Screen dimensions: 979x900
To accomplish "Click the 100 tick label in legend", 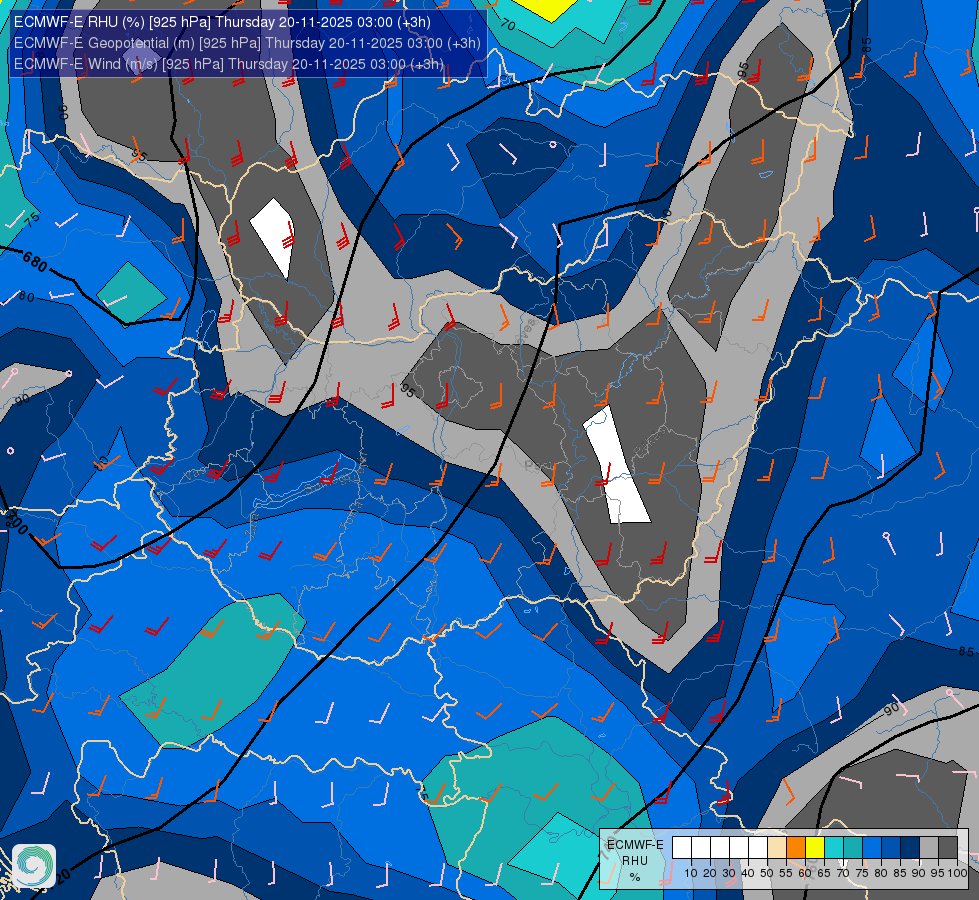I will (957, 873).
